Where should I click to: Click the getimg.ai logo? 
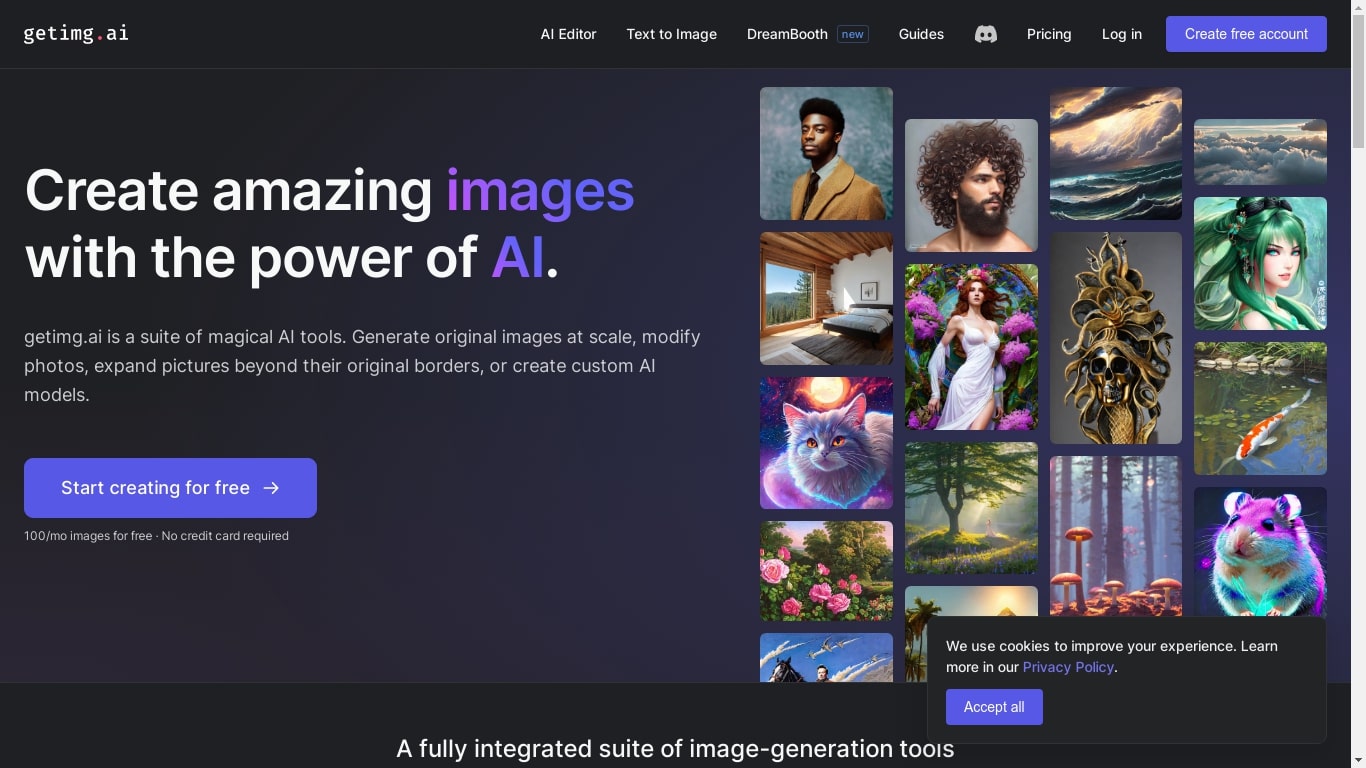[x=75, y=33]
